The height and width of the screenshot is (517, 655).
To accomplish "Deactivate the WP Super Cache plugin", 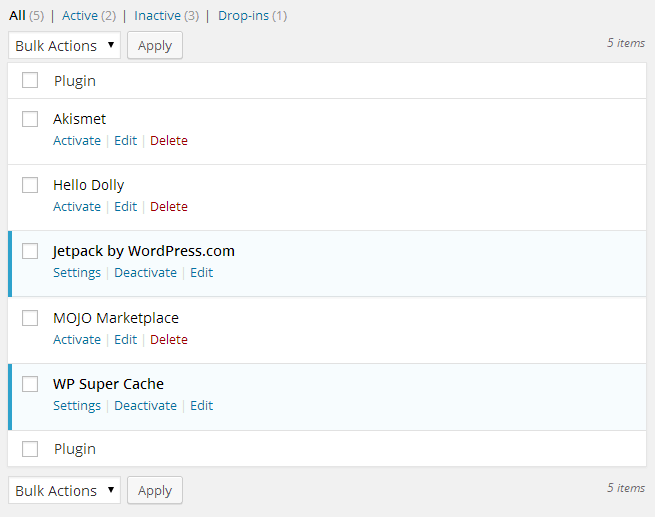I will point(146,405).
